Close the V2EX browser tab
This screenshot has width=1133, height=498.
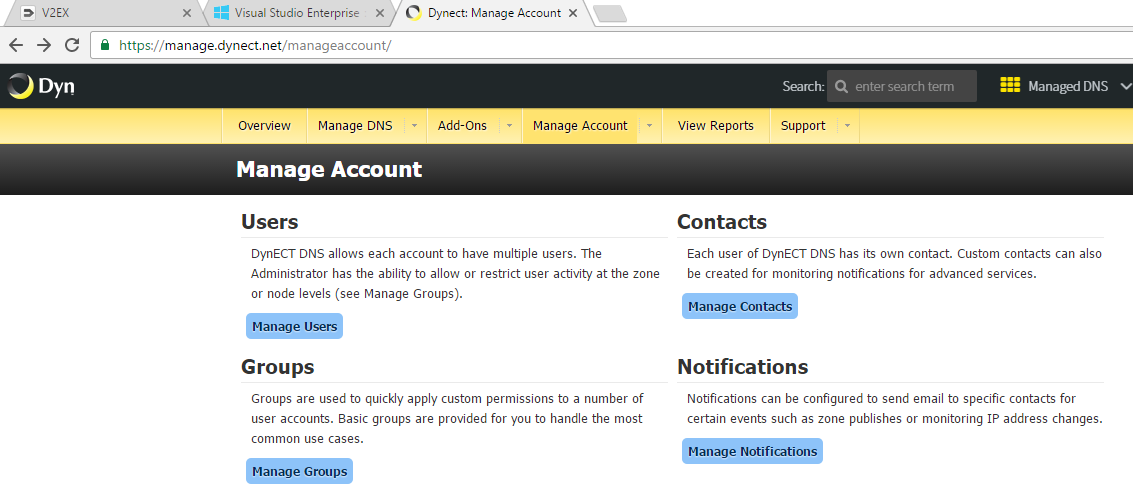tap(186, 14)
